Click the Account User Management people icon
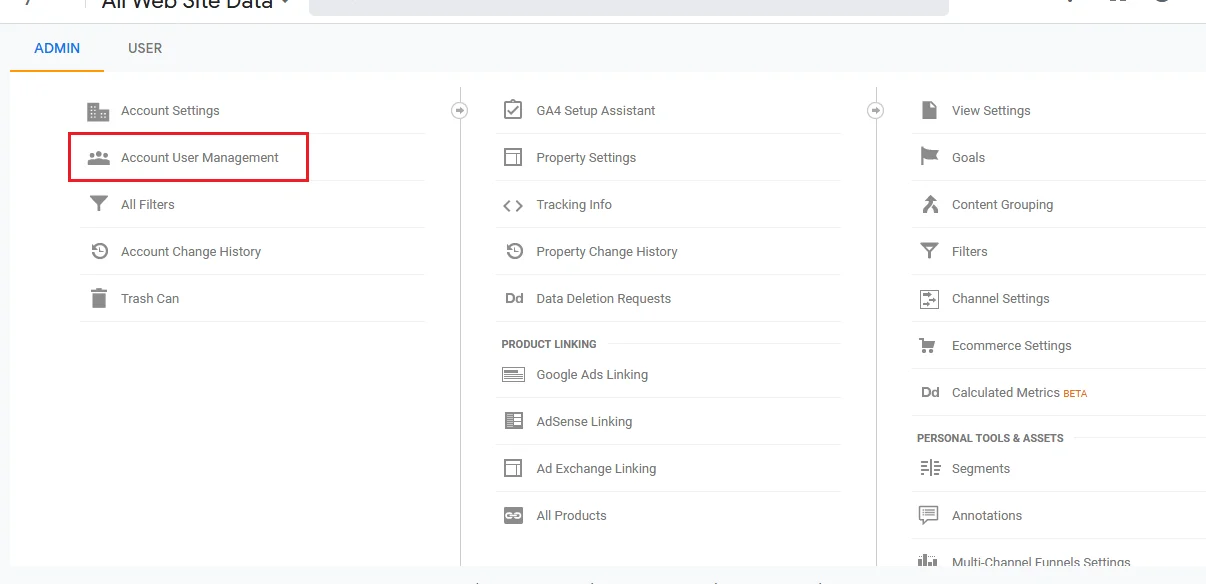This screenshot has width=1206, height=584. tap(98, 158)
